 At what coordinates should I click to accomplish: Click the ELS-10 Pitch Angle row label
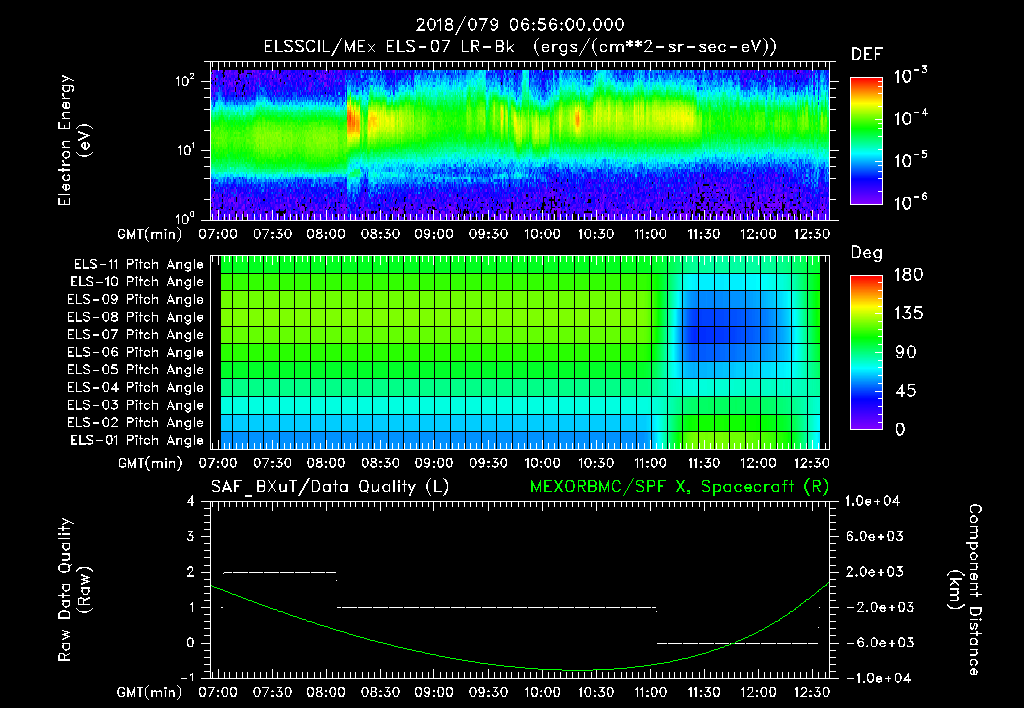[137, 282]
